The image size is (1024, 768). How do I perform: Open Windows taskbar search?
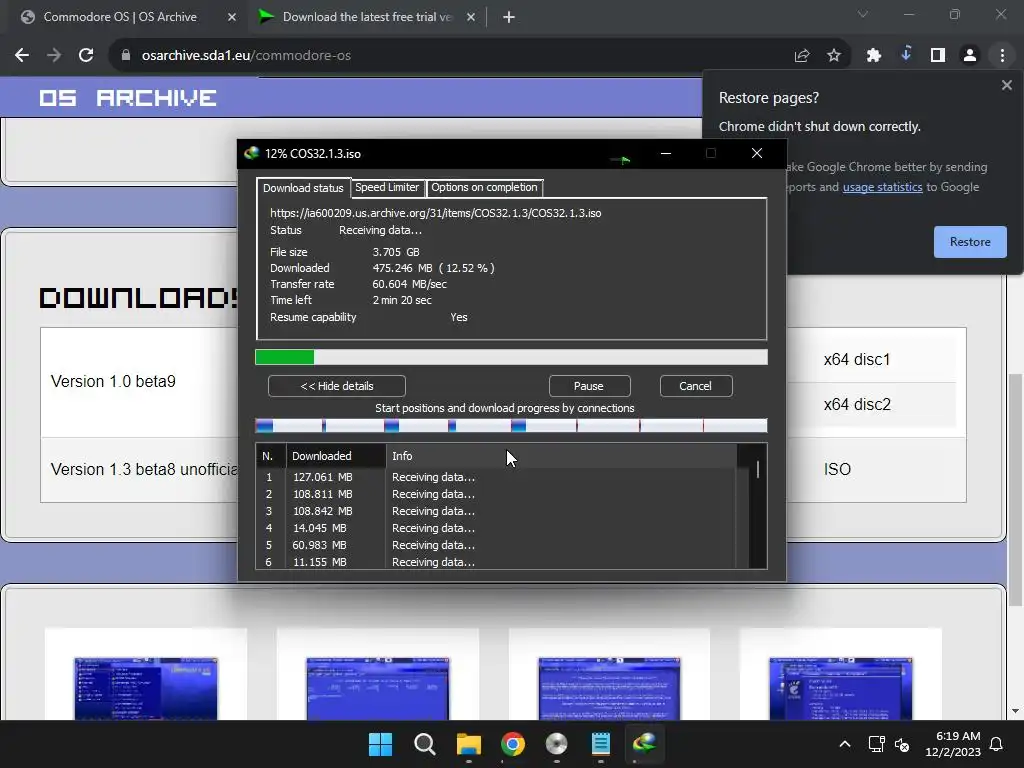point(424,744)
